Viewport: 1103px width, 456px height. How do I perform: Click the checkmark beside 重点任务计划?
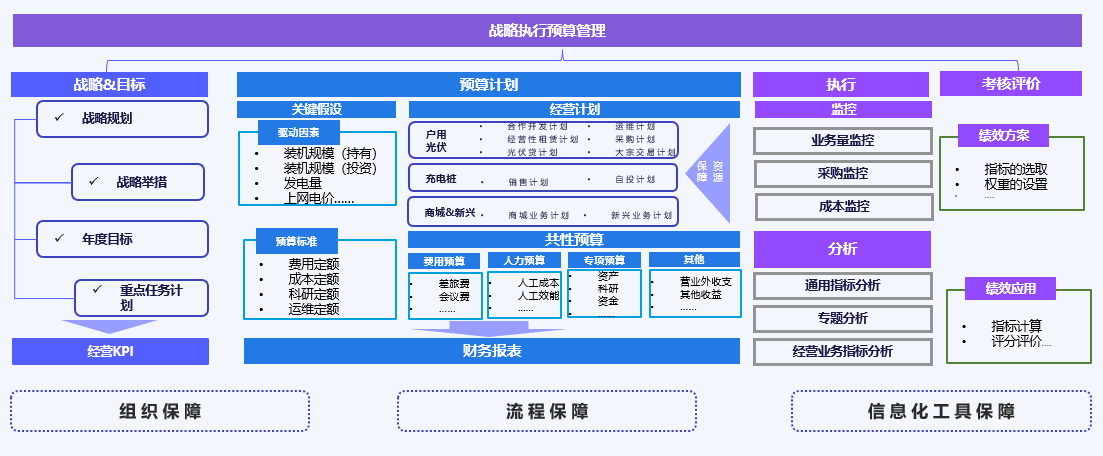pos(97,289)
